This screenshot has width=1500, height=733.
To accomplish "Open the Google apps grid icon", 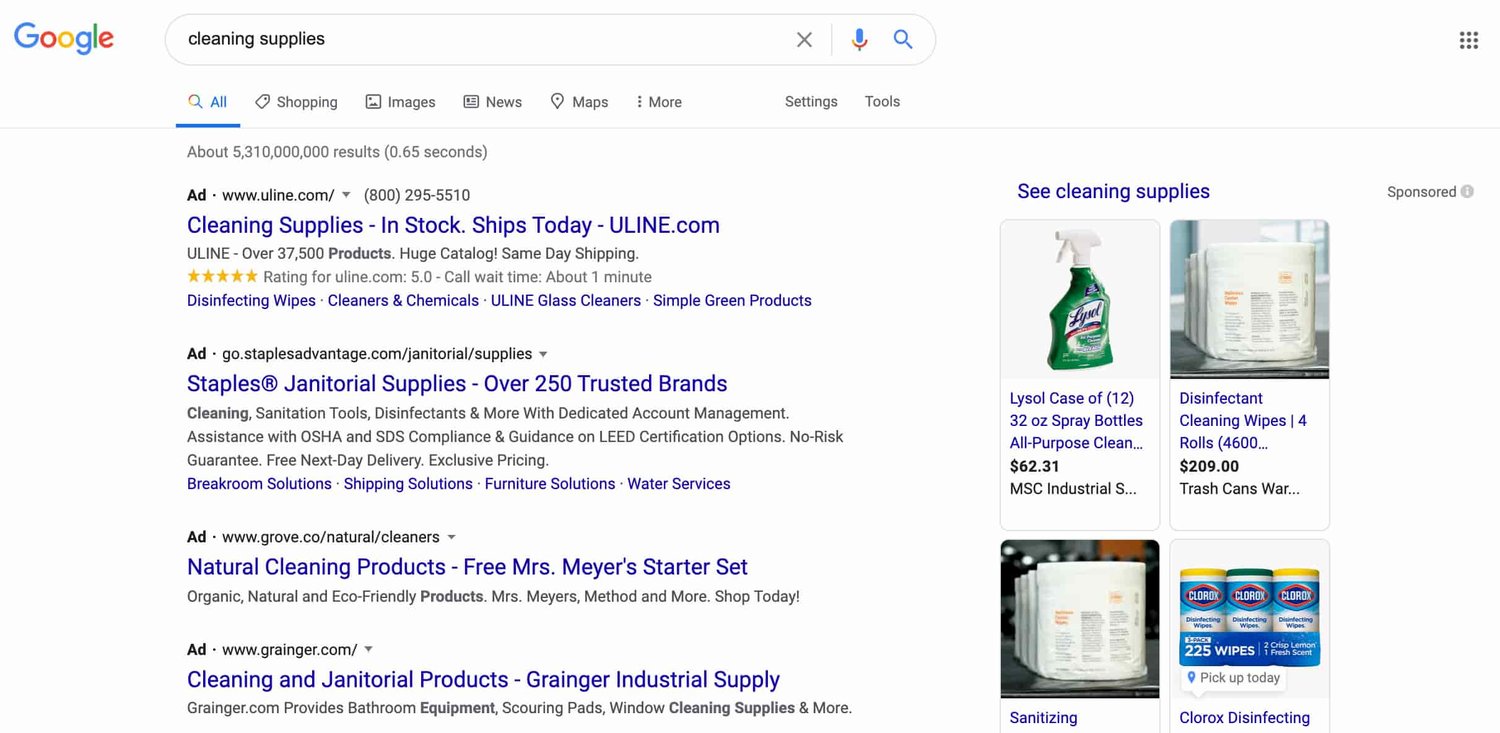I will tap(1468, 40).
